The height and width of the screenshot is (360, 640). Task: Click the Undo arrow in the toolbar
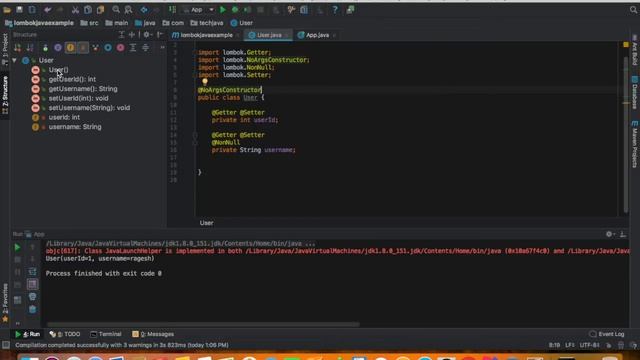(48, 10)
